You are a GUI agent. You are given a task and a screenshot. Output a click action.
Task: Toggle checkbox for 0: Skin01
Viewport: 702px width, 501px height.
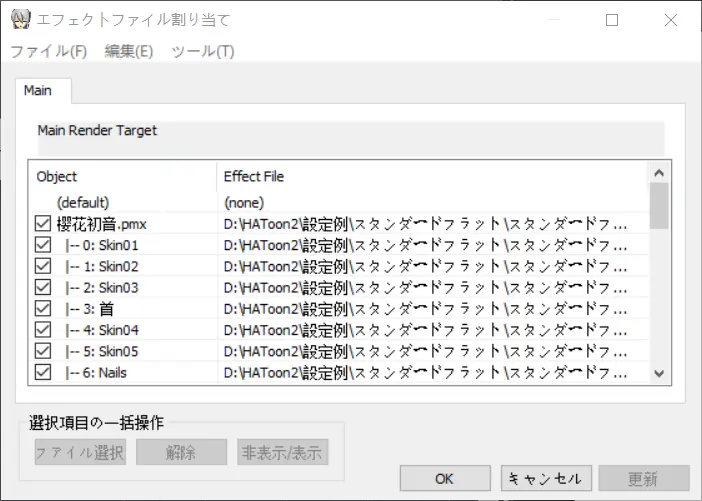(x=43, y=245)
